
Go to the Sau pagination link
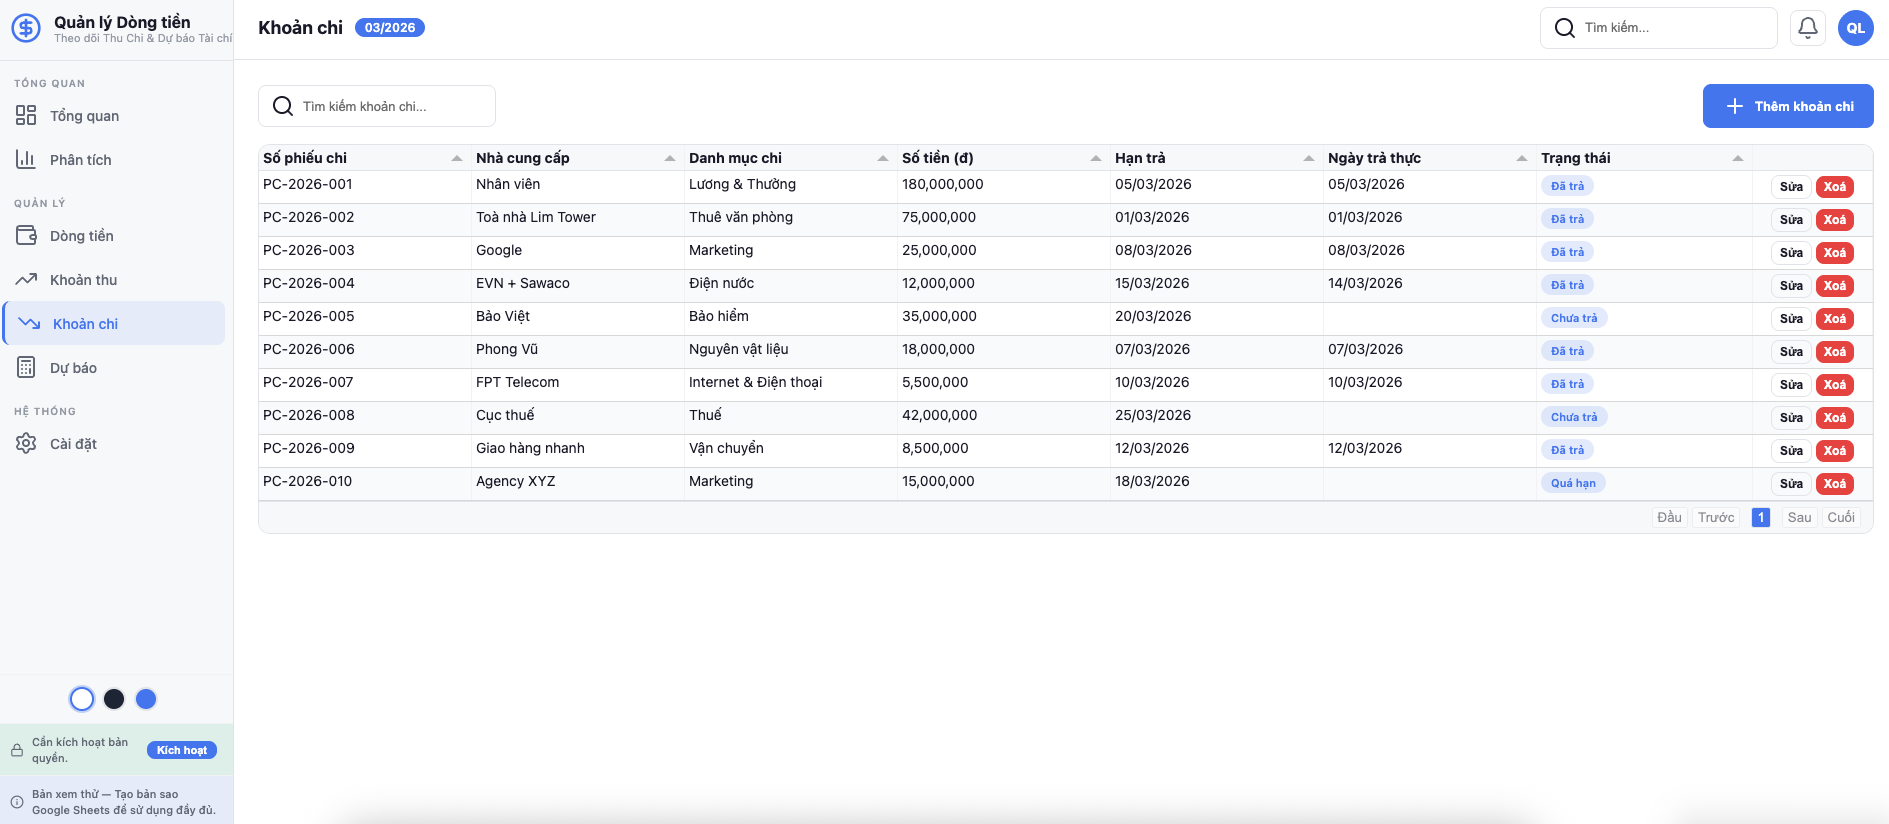1799,517
